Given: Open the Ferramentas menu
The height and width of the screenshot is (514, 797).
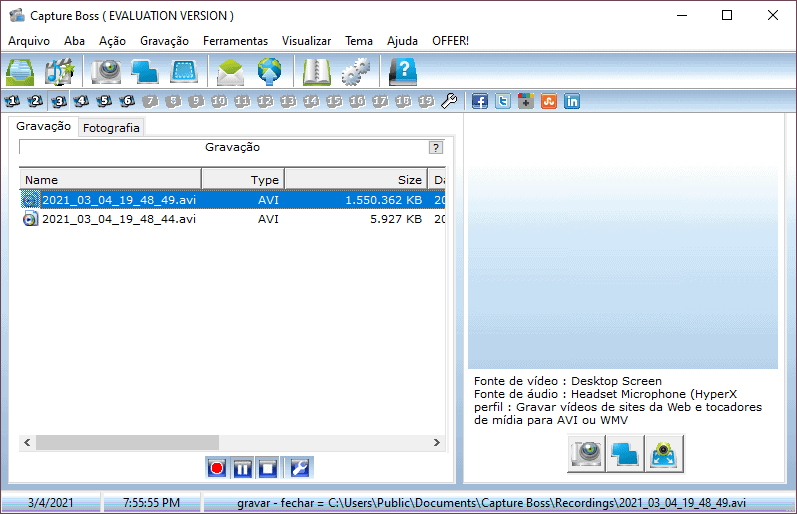Looking at the screenshot, I should click(235, 41).
